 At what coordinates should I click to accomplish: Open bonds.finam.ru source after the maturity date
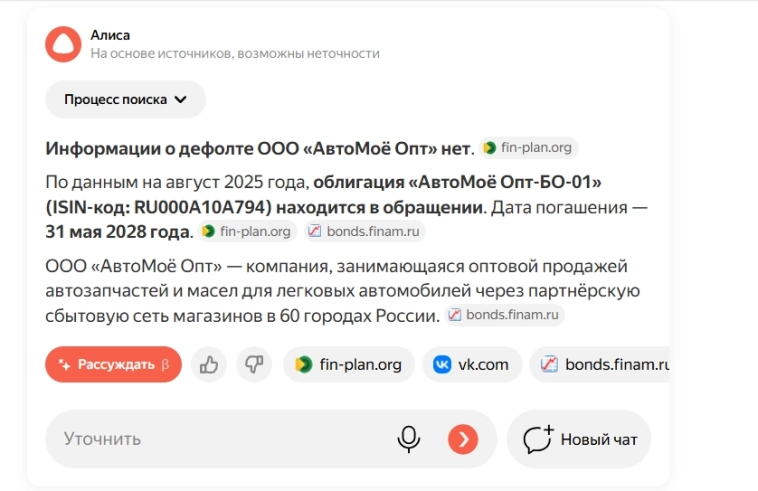tap(366, 231)
